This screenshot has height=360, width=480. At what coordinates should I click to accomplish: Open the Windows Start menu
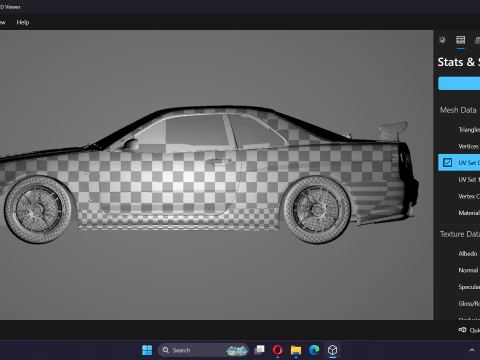[147, 350]
